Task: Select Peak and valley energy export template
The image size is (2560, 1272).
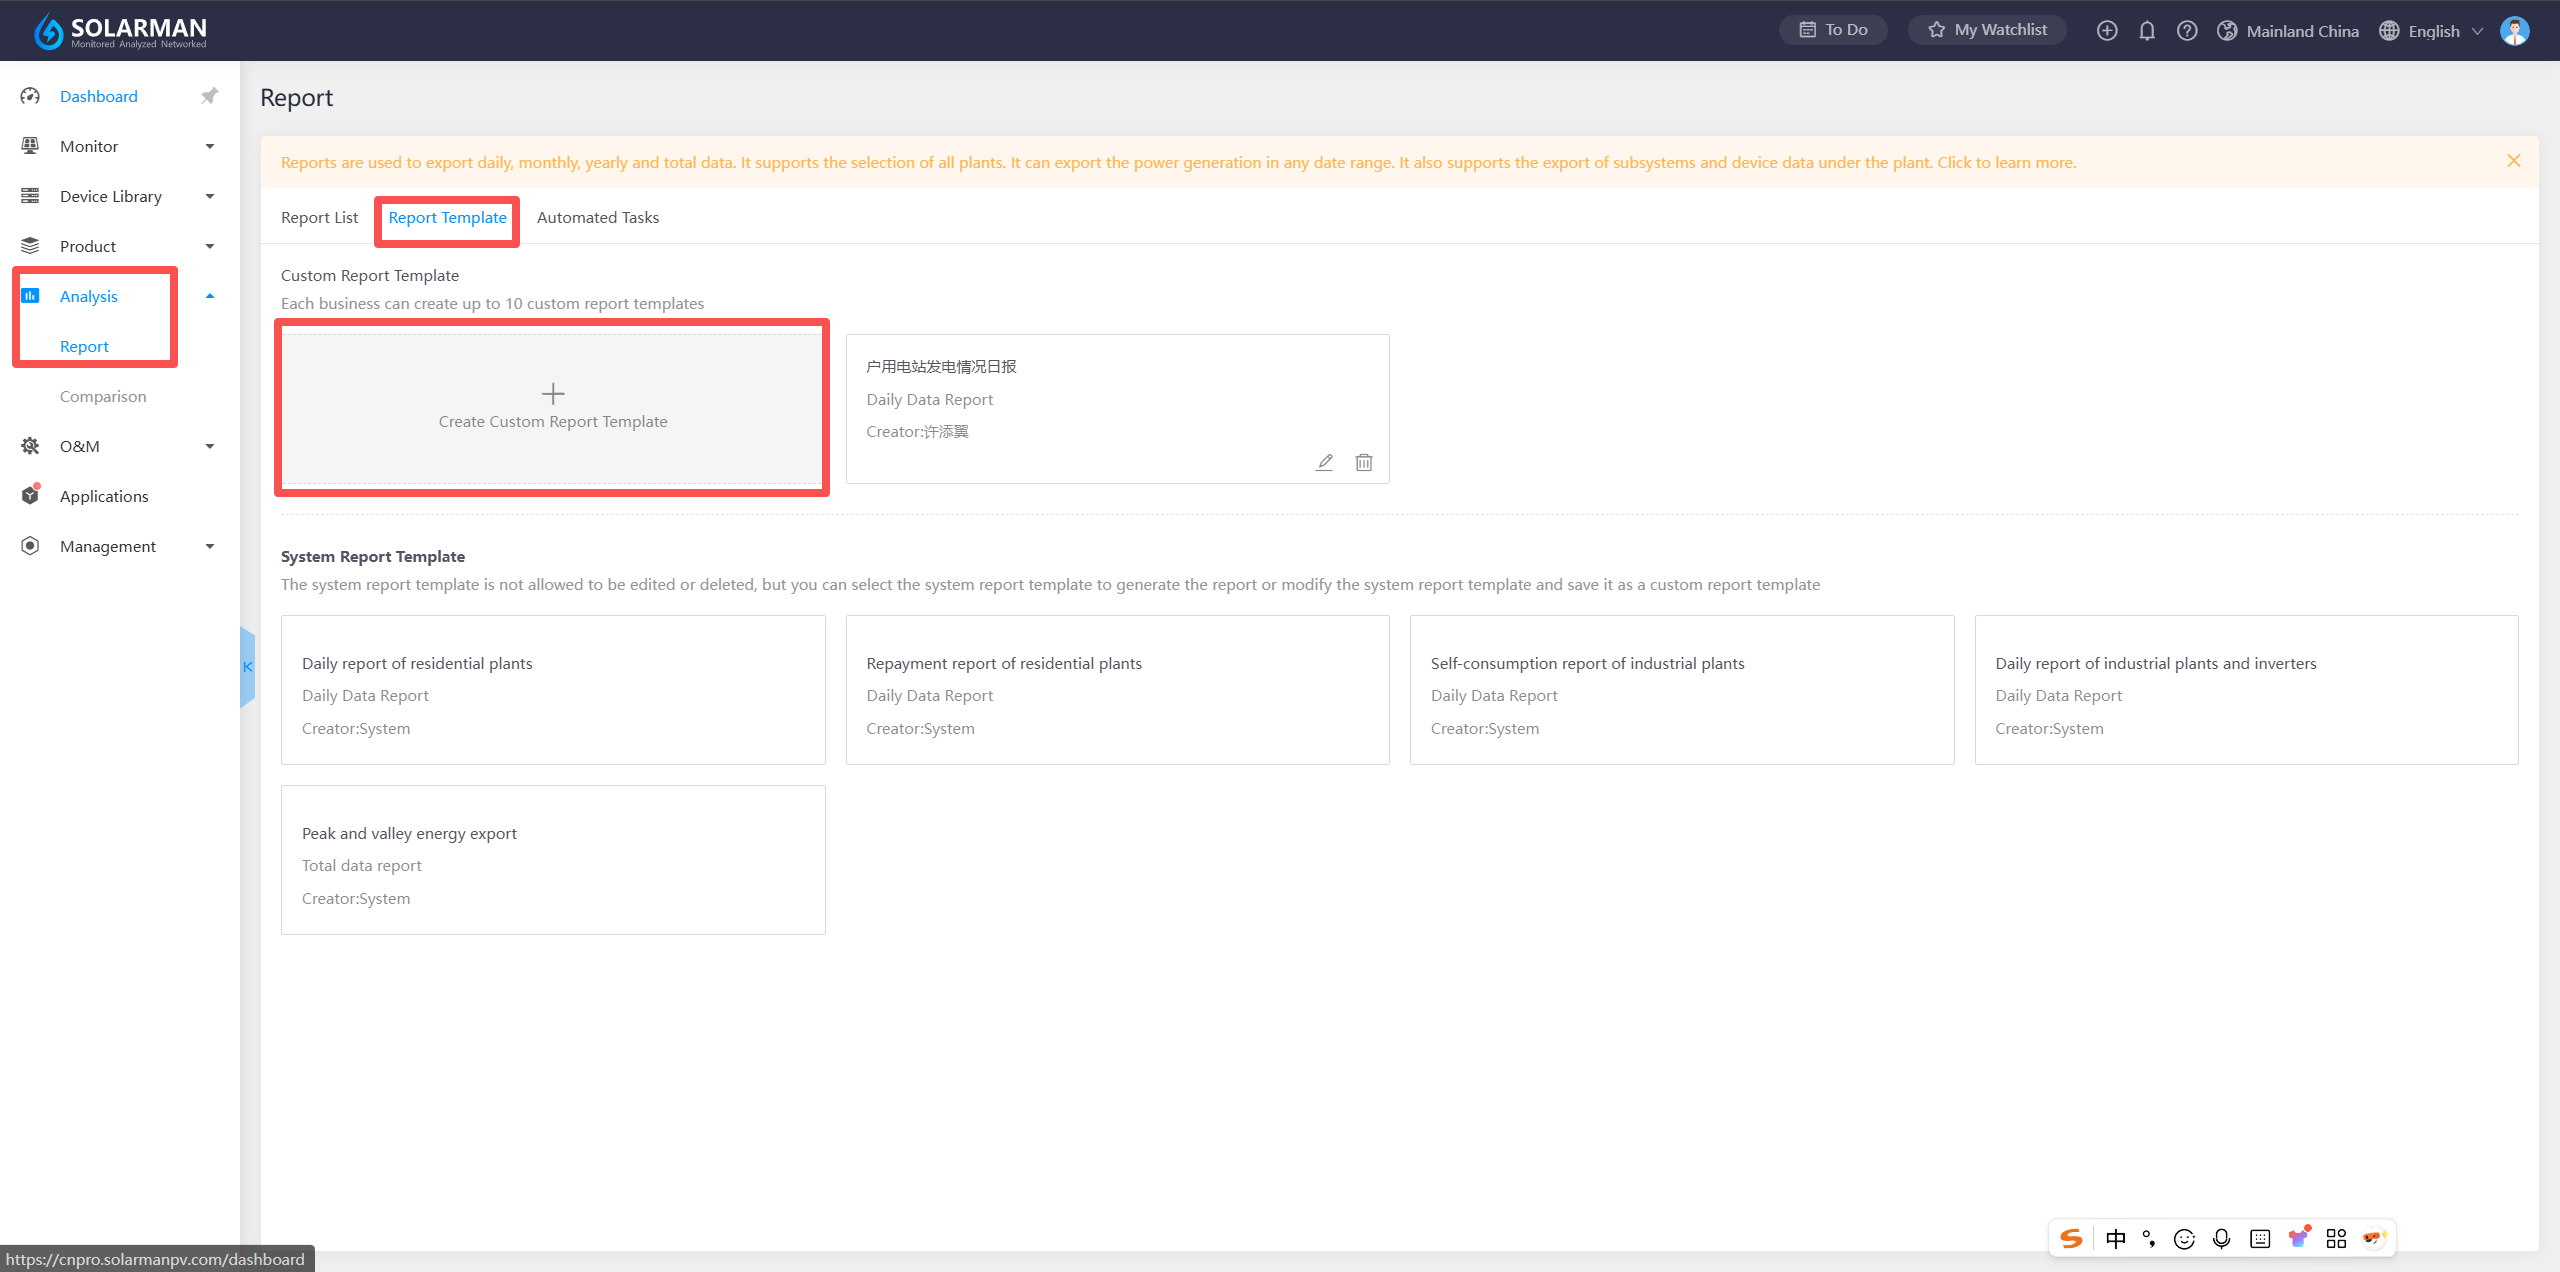Action: (552, 860)
